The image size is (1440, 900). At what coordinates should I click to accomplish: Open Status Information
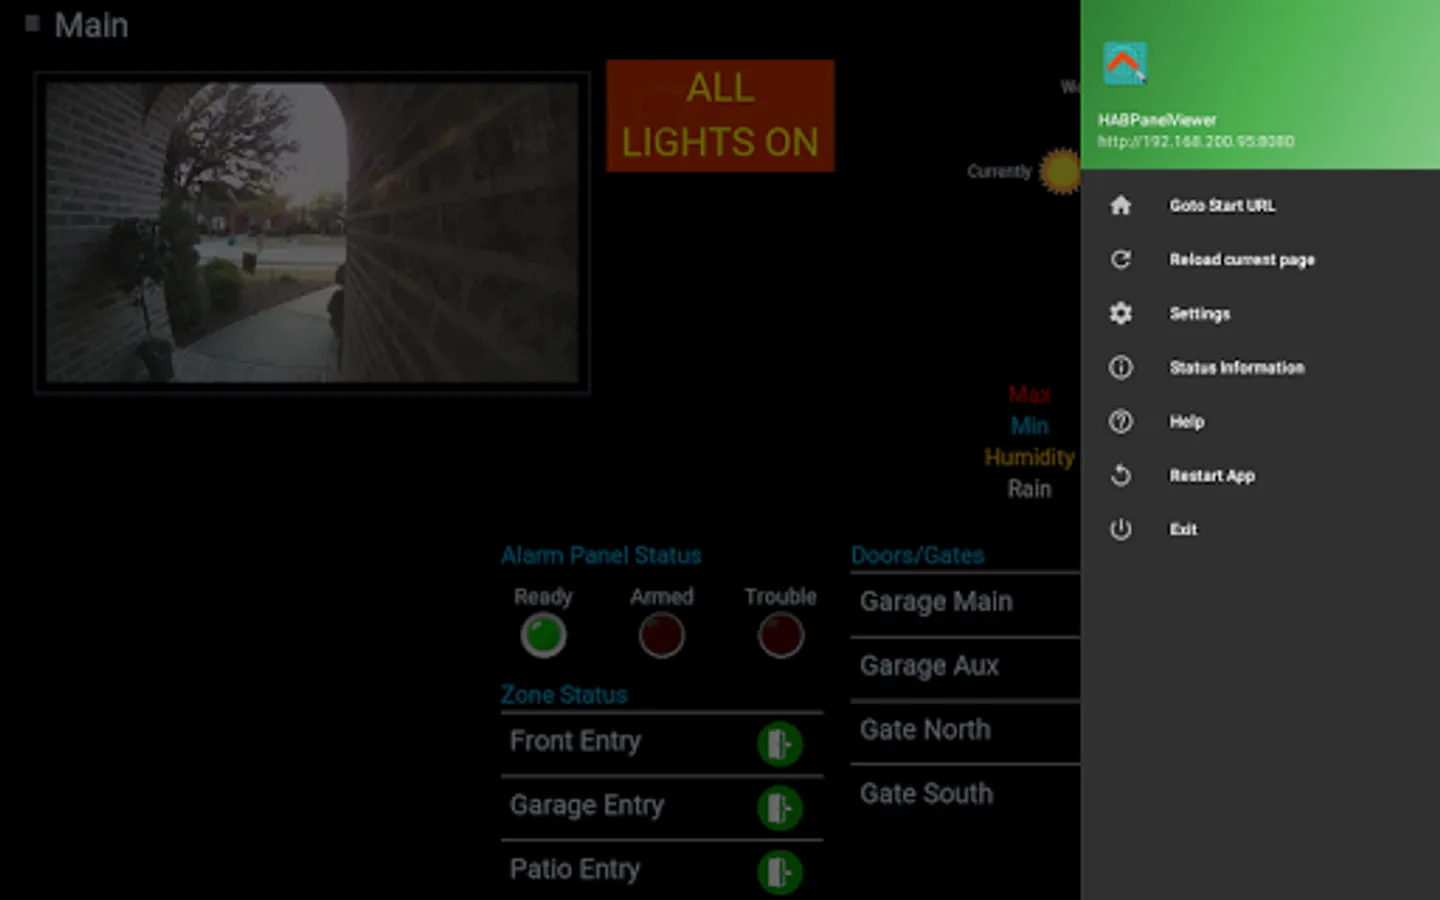click(x=1260, y=367)
